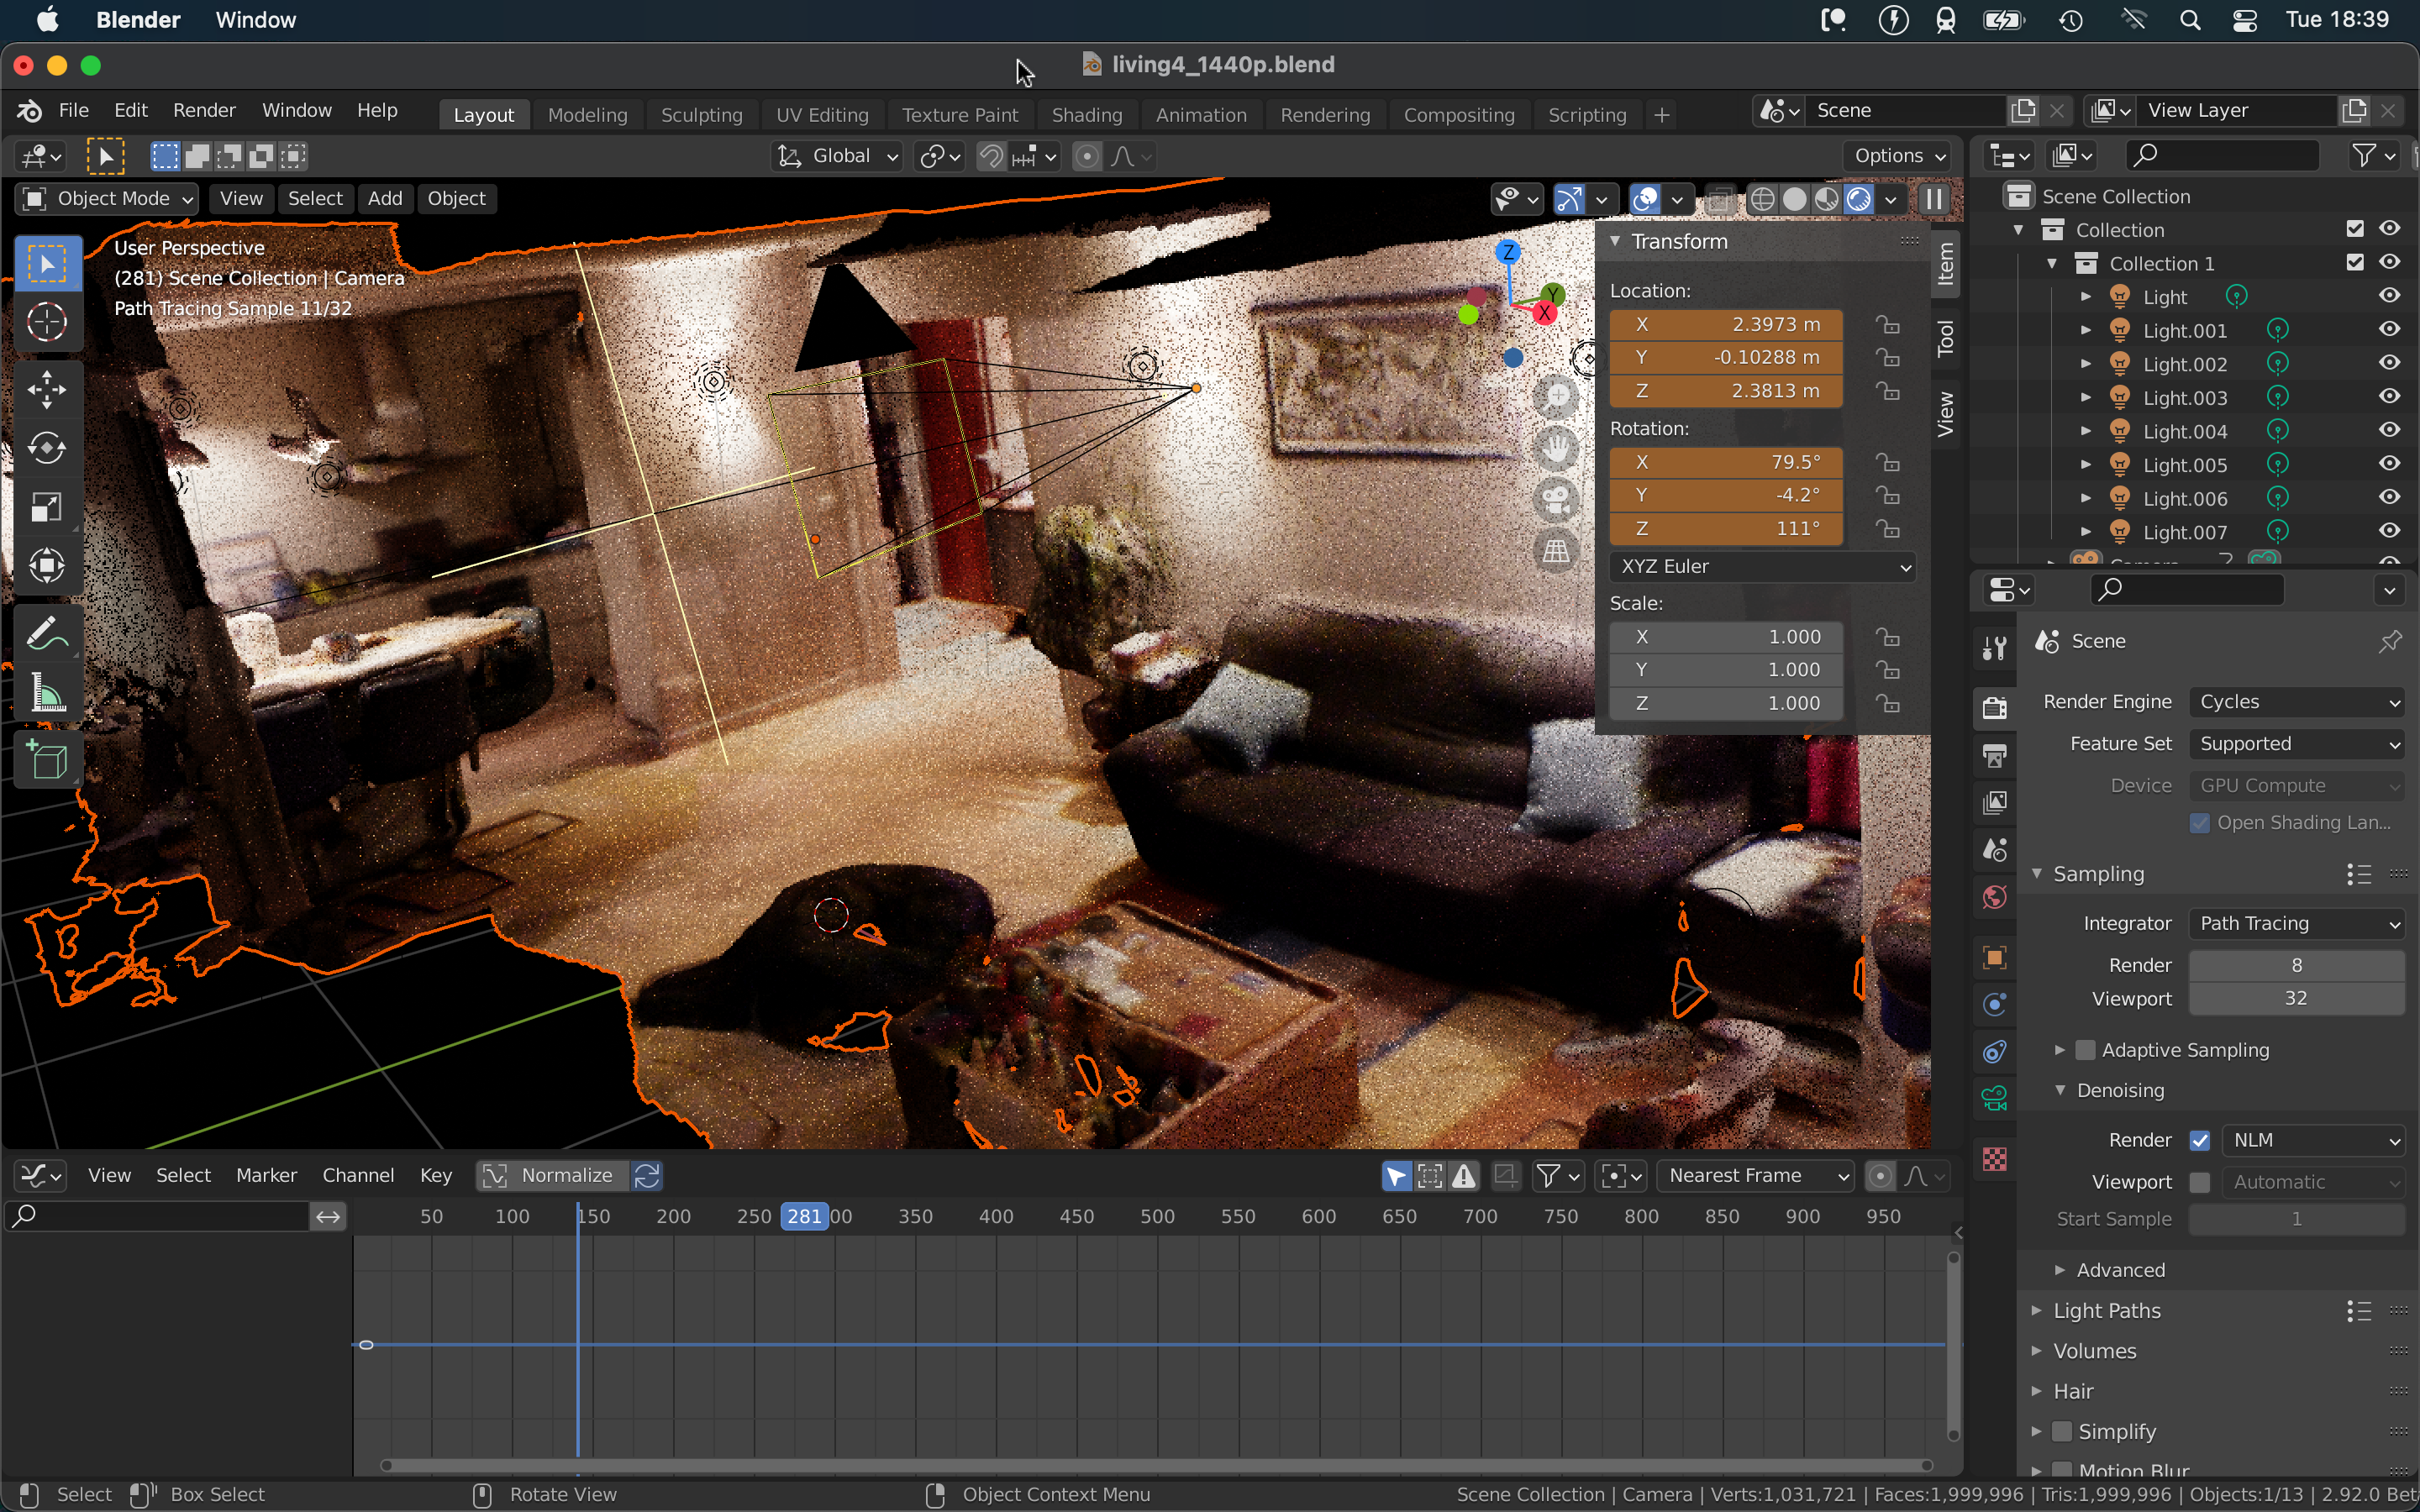Select the Annotate tool
Viewport: 2420px width, 1512px height.
pos(46,634)
